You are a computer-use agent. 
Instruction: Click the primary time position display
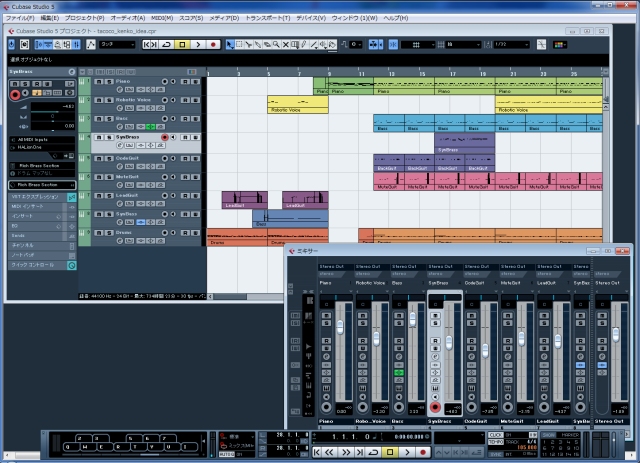[352, 437]
